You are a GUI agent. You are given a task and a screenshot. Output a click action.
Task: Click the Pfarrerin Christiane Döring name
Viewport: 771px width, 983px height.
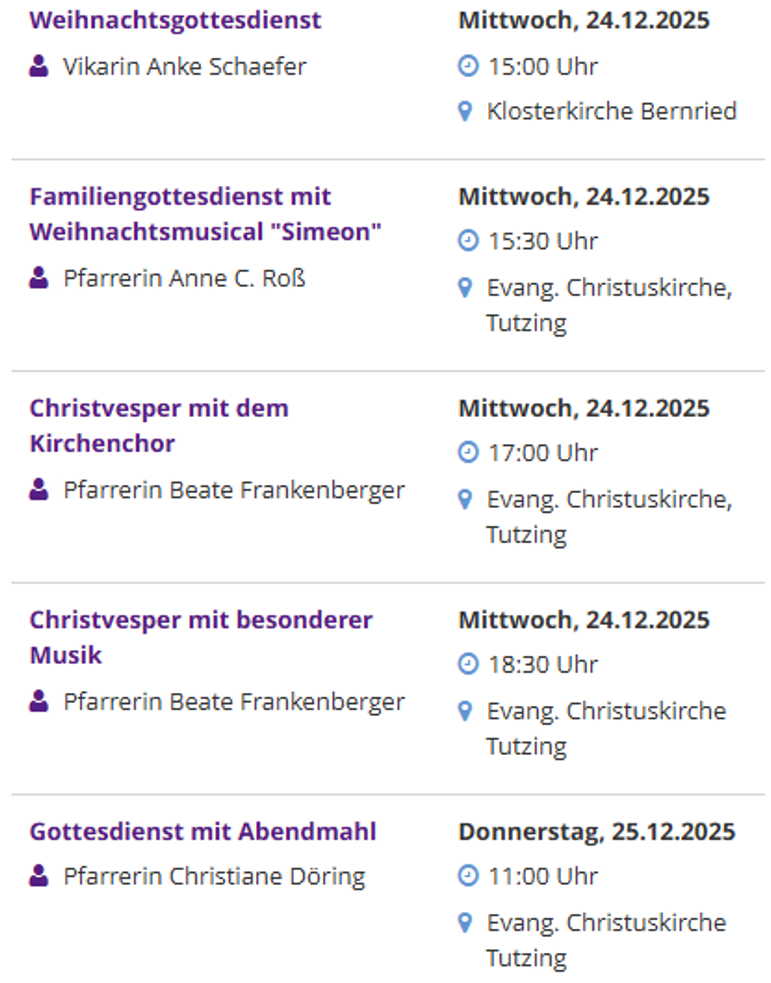tap(214, 877)
